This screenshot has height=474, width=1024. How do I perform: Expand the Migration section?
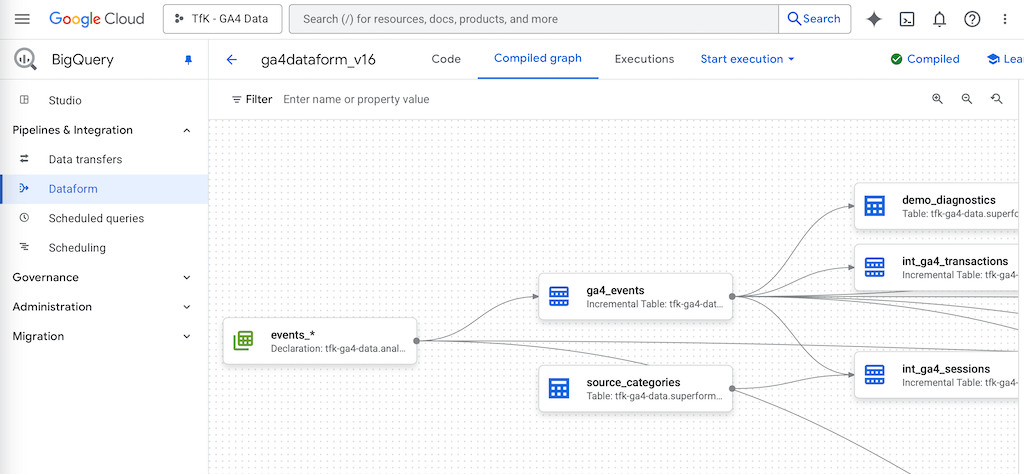(x=104, y=336)
